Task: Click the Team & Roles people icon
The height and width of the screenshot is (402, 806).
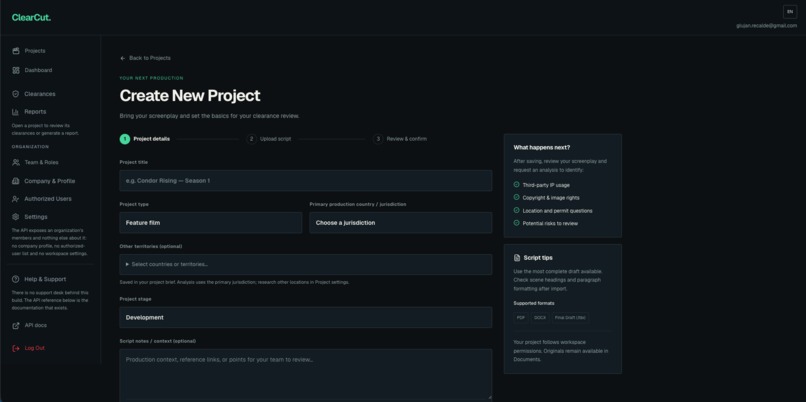Action: (16, 162)
